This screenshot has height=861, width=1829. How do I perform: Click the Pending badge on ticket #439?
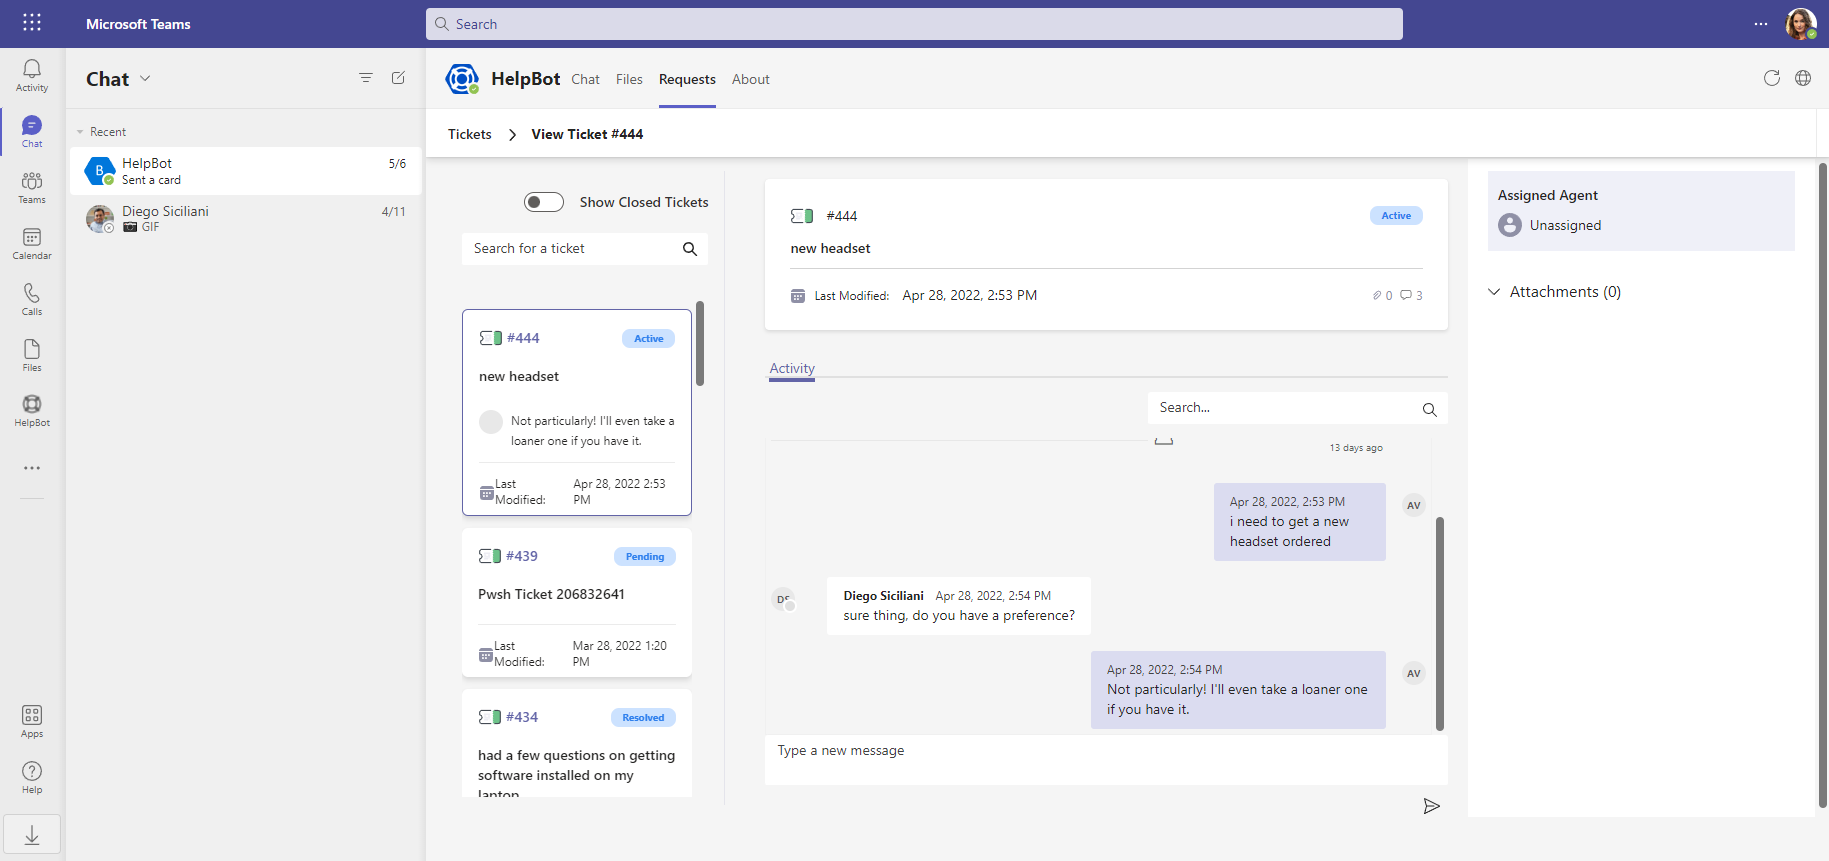pos(645,557)
